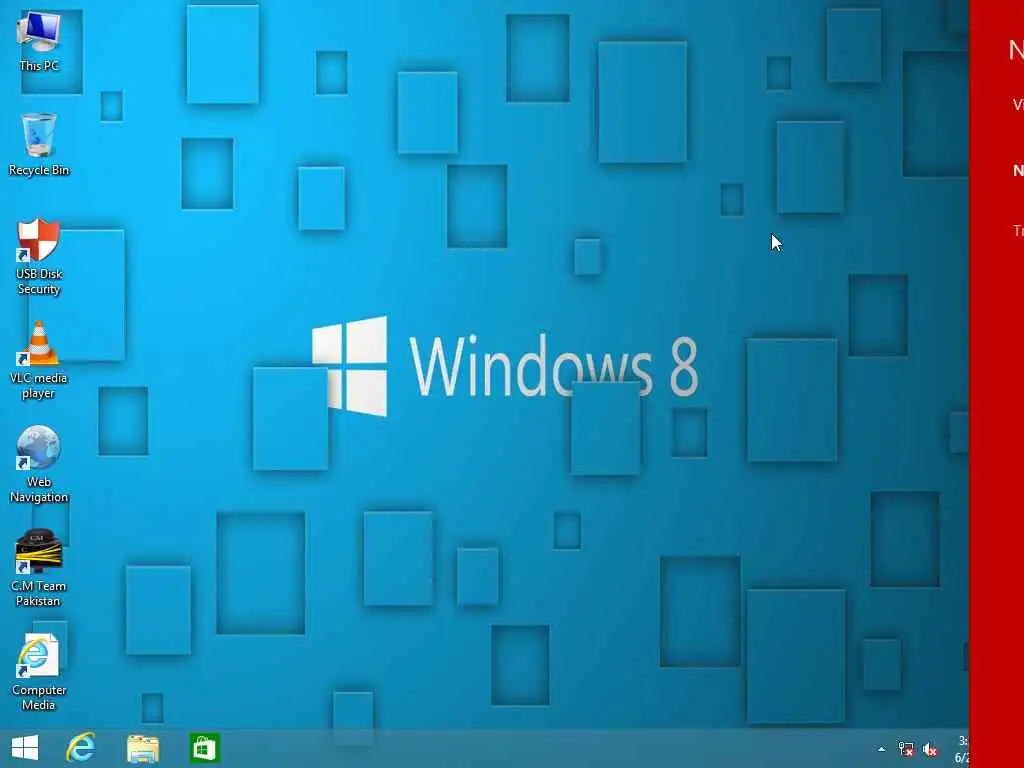Open the Windows Store taskbar icon
Image resolution: width=1024 pixels, height=768 pixels.
click(x=204, y=748)
